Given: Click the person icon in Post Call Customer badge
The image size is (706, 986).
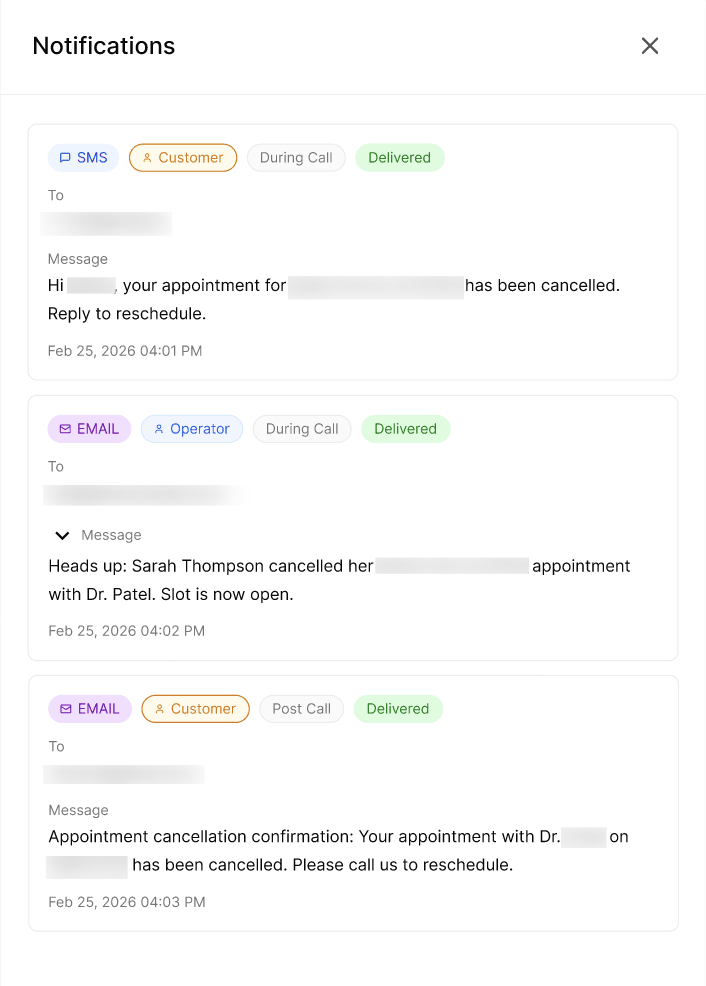Looking at the screenshot, I should click(x=160, y=709).
